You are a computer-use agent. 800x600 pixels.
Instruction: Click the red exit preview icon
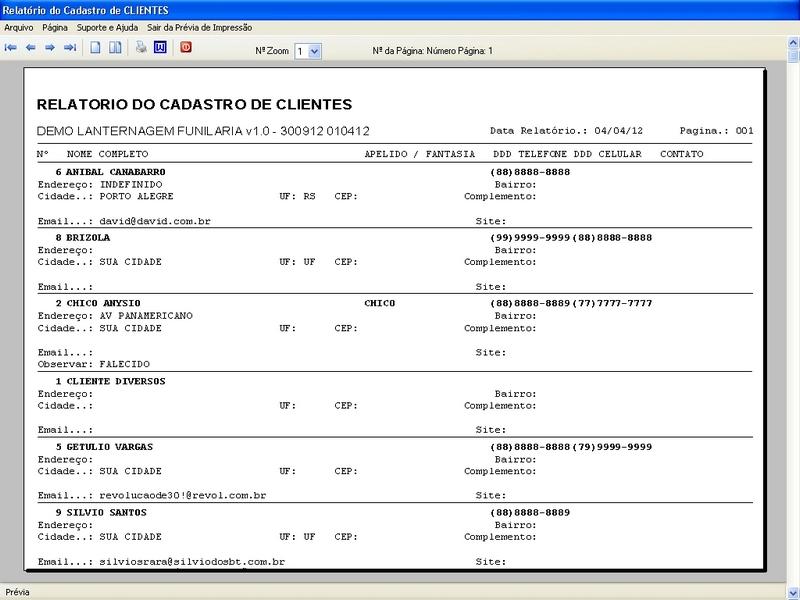[x=186, y=47]
